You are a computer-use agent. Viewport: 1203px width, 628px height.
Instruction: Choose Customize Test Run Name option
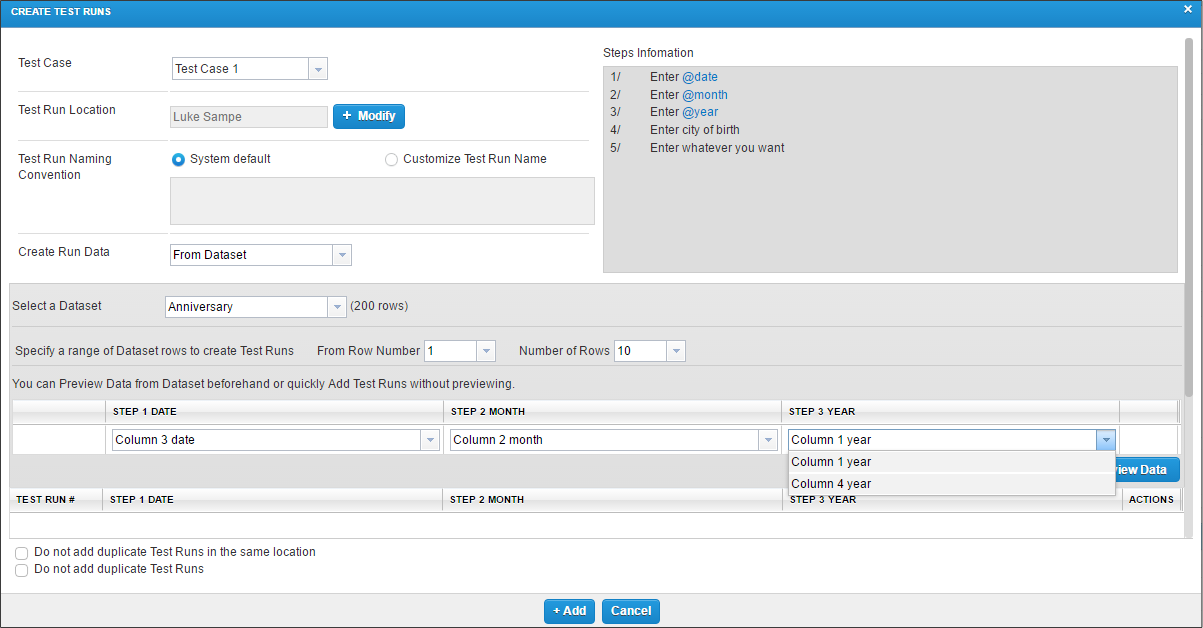click(x=391, y=159)
